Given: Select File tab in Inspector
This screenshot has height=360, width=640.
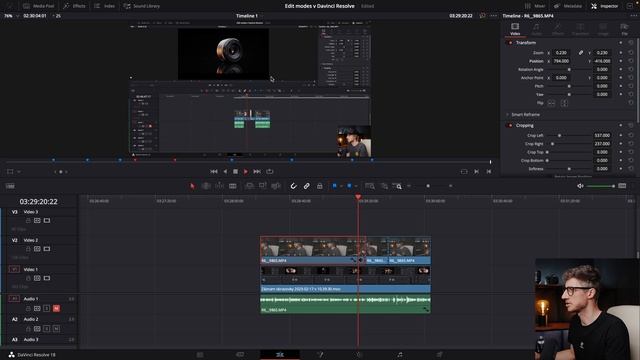Looking at the screenshot, I should click(x=624, y=29).
